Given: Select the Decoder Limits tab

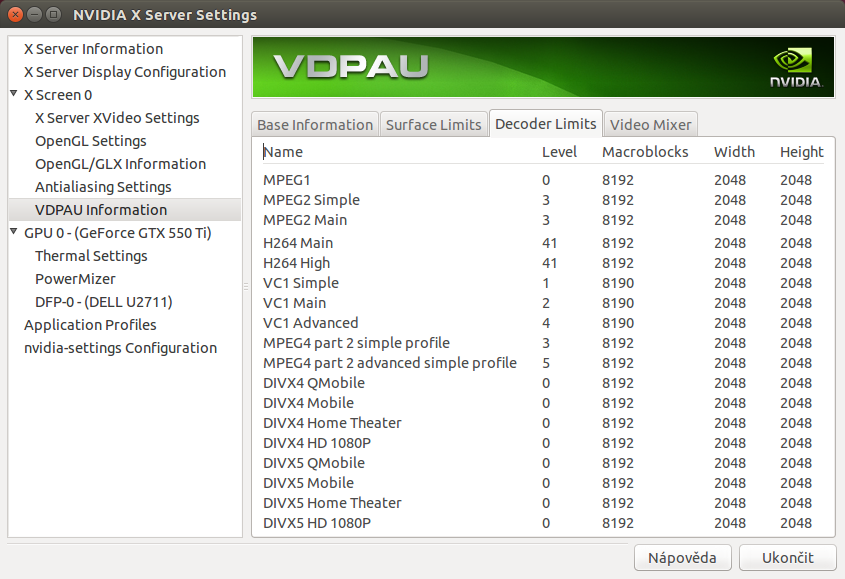Looking at the screenshot, I should (x=545, y=123).
